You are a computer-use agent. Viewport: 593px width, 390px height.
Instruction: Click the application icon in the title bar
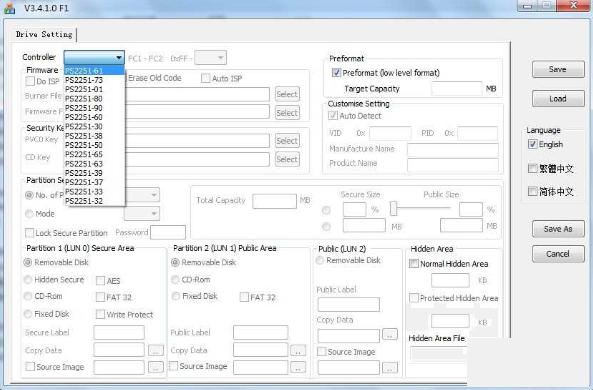pos(10,8)
